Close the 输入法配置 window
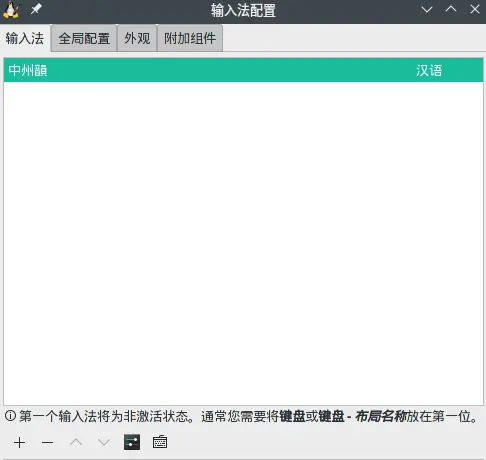The width and height of the screenshot is (486, 460). pos(475,9)
